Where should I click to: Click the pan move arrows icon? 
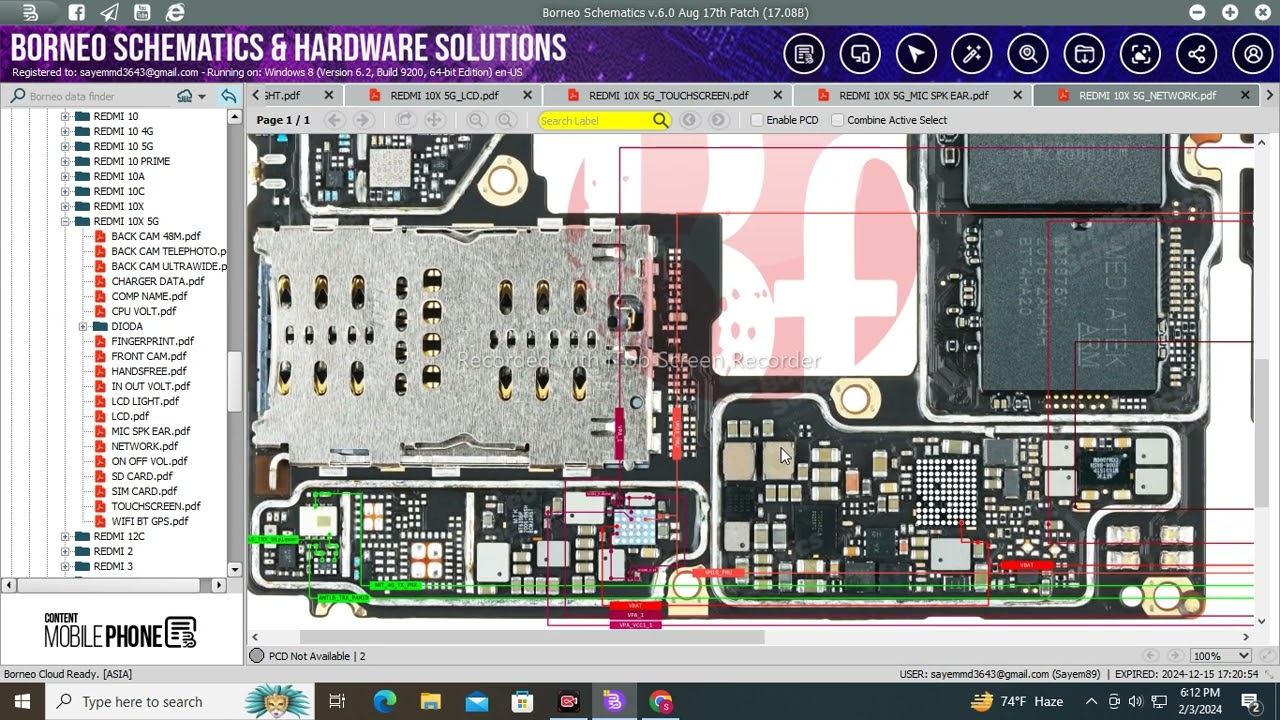434,120
